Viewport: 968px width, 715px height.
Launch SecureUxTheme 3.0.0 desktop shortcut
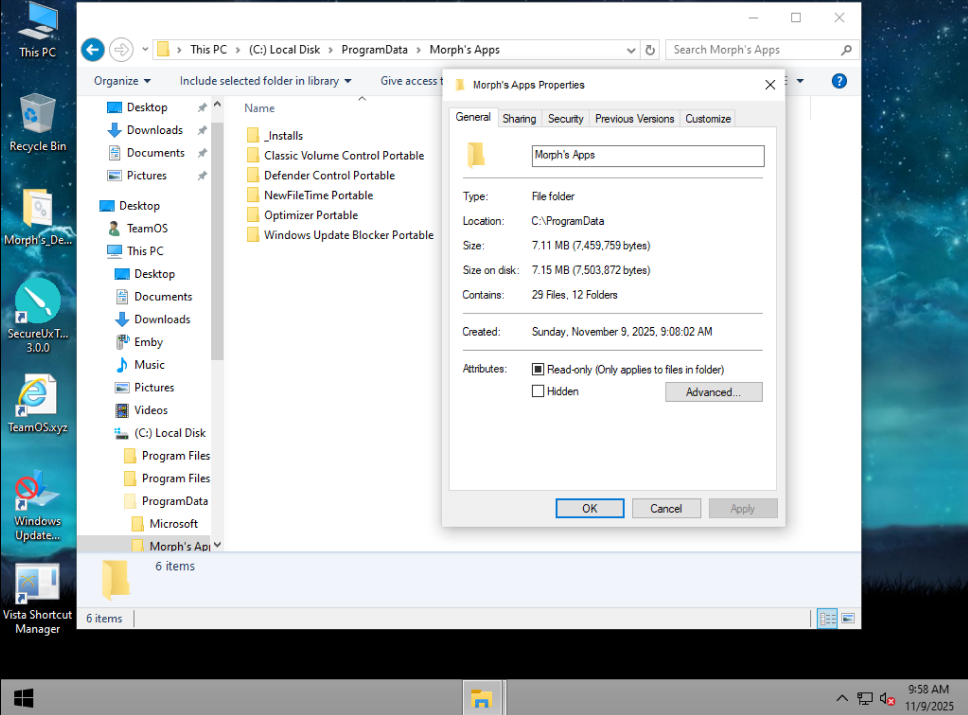tap(38, 316)
